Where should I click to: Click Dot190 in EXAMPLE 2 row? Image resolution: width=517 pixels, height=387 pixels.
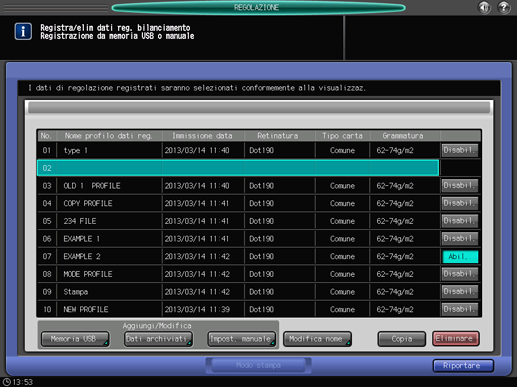click(261, 256)
